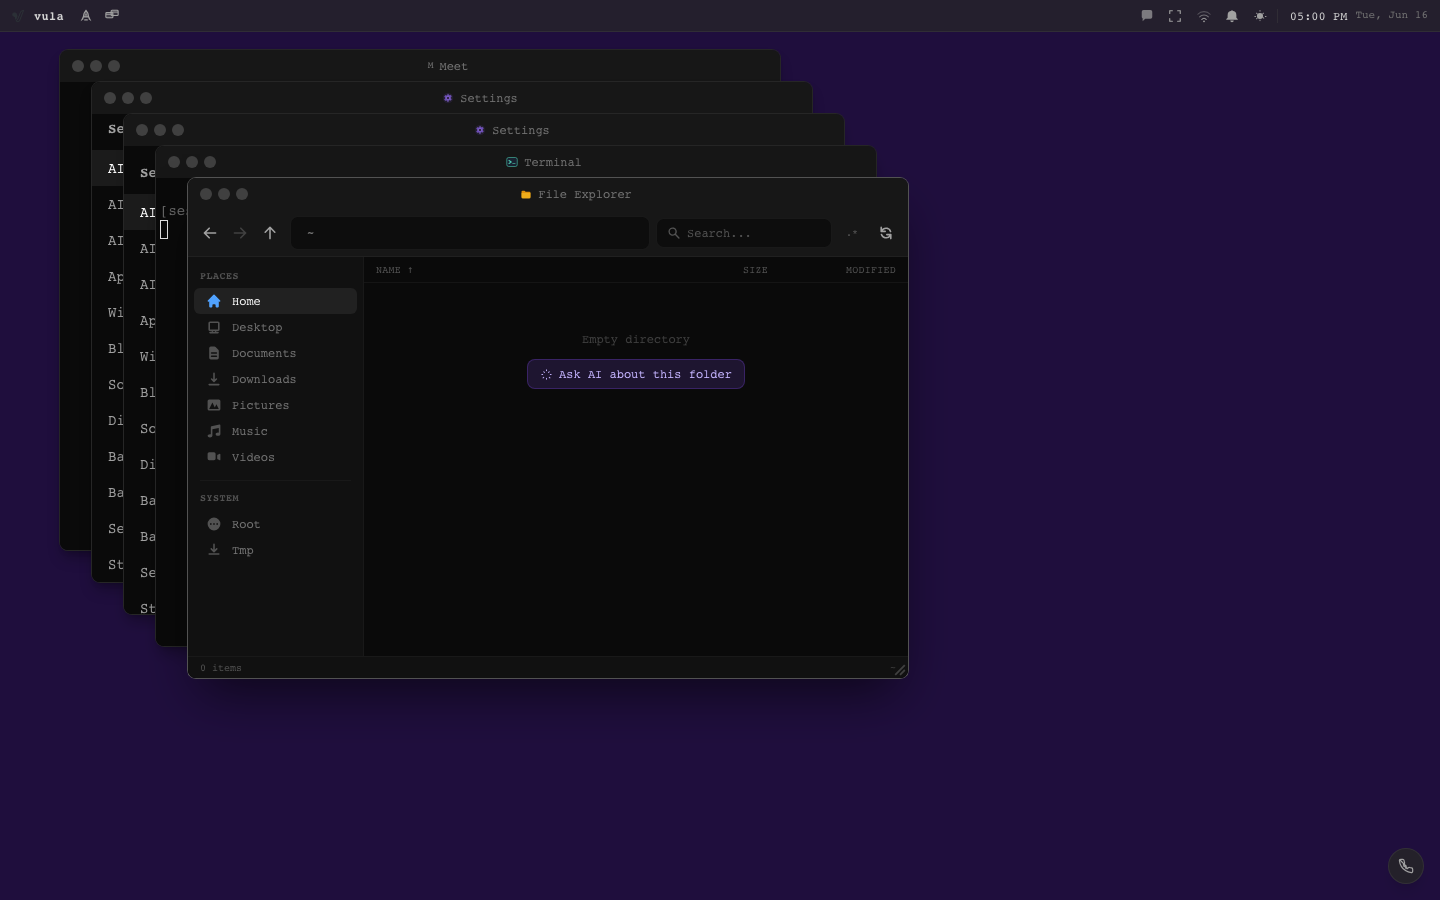The height and width of the screenshot is (900, 1440).
Task: Click the Pictures image icon
Action: coord(214,405)
